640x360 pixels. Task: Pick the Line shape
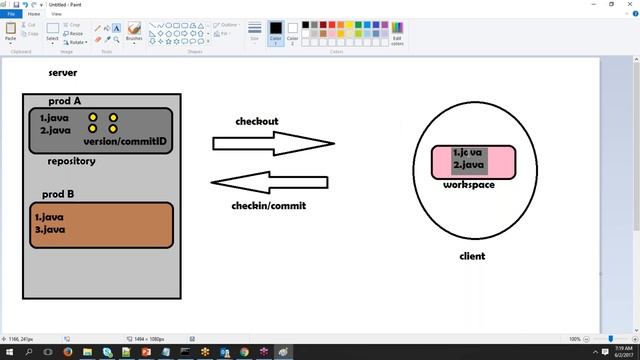pyautogui.click(x=152, y=25)
